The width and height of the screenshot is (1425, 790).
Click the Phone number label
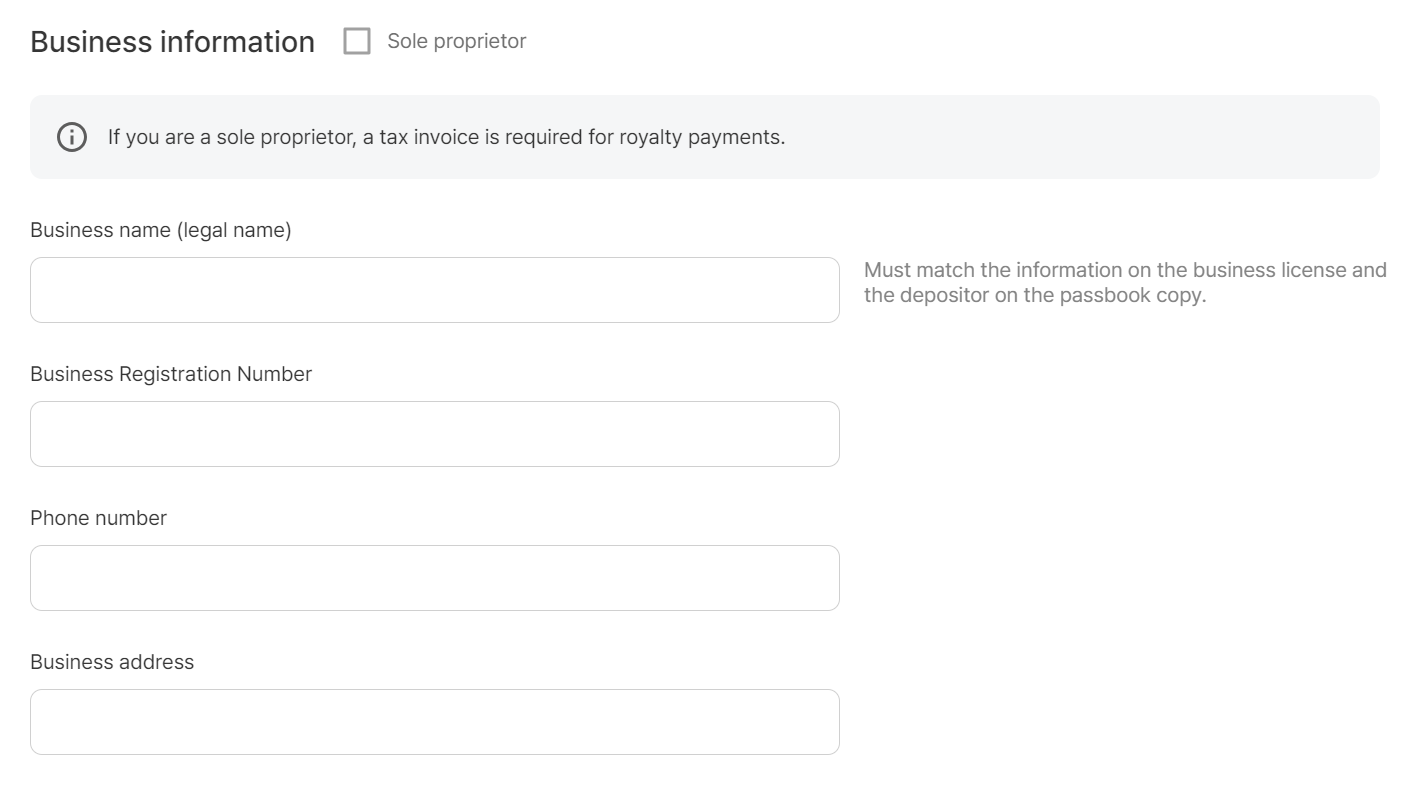[97, 517]
